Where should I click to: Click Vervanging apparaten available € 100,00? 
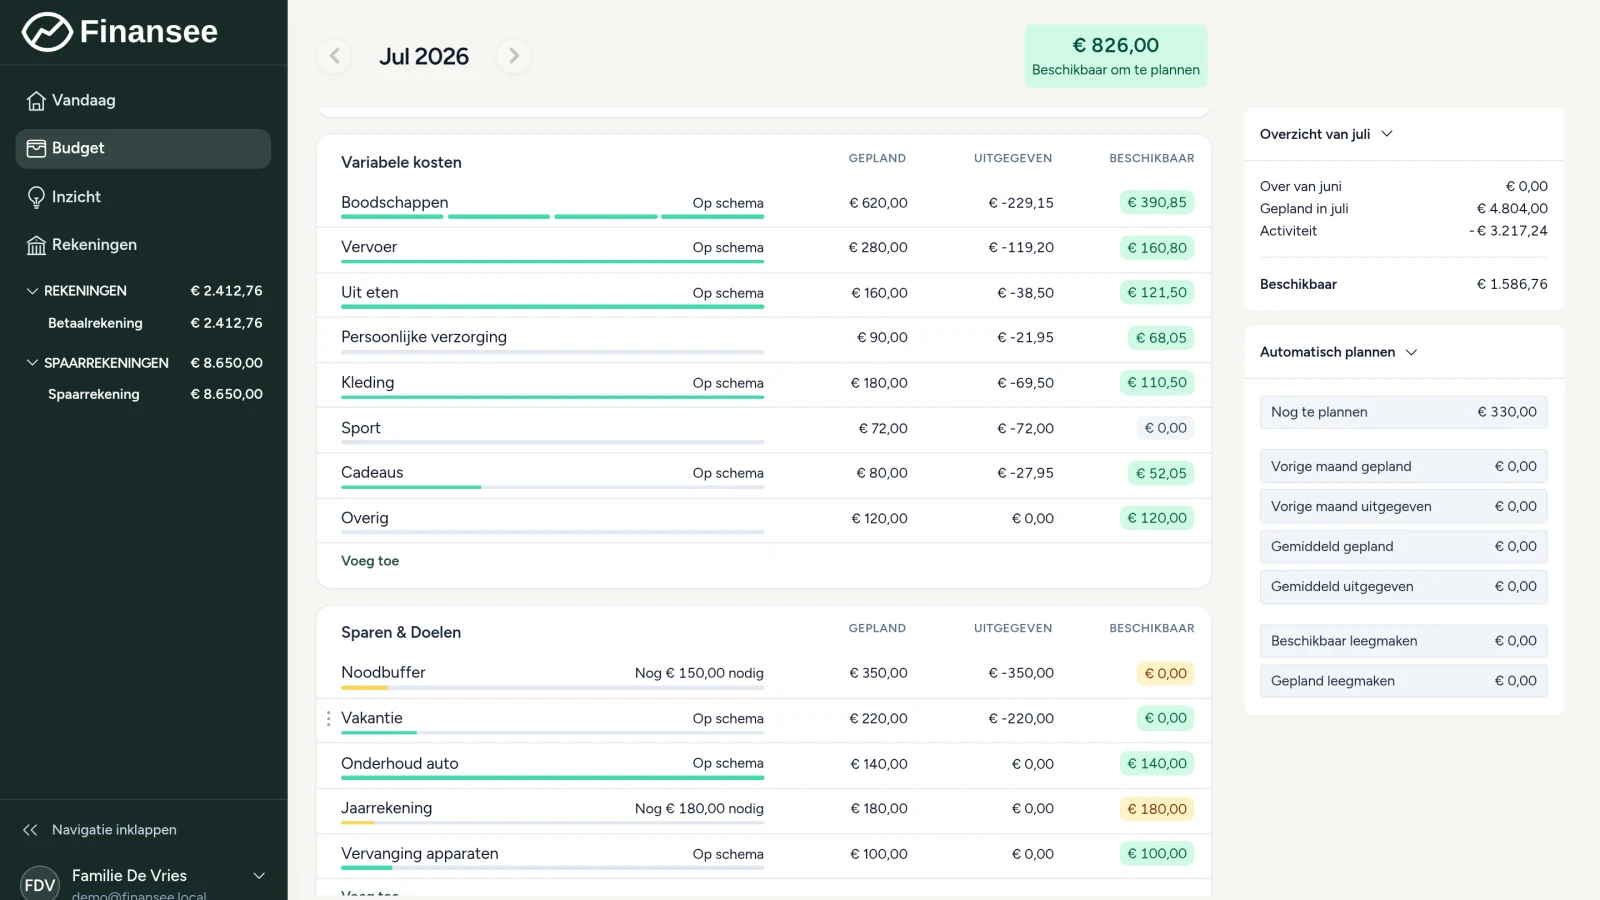point(1157,854)
